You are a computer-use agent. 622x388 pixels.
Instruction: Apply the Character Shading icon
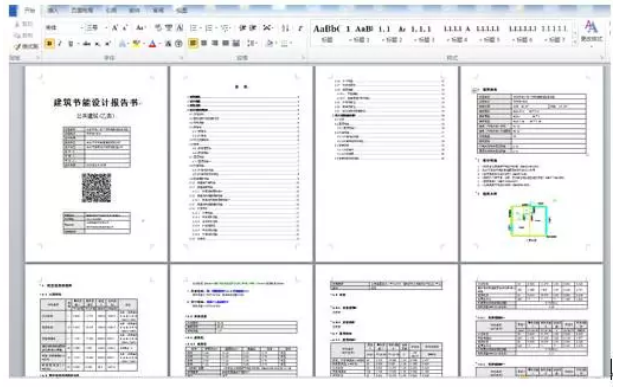(168, 44)
